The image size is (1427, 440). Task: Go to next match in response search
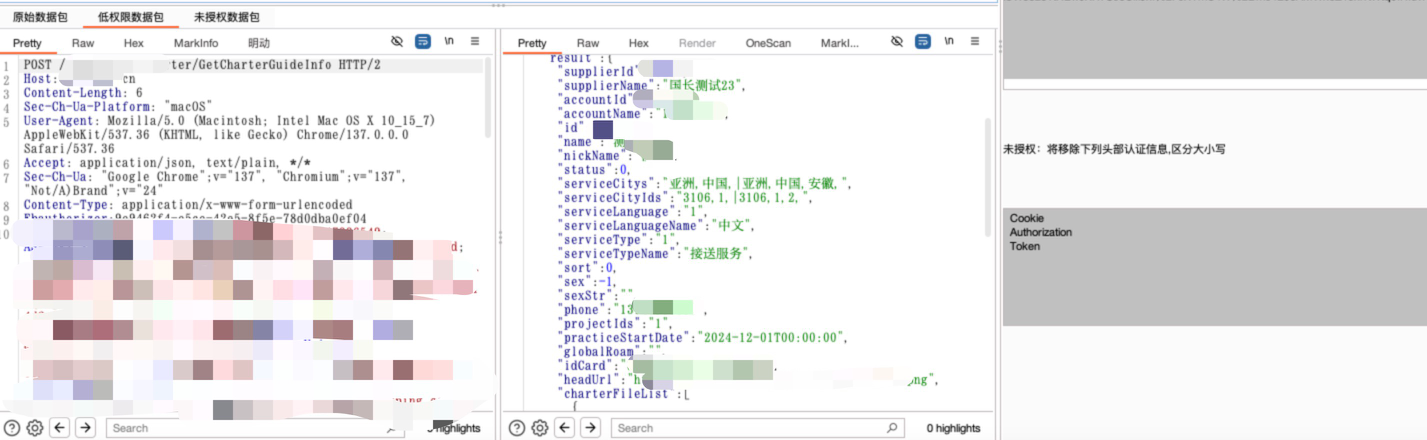click(591, 428)
